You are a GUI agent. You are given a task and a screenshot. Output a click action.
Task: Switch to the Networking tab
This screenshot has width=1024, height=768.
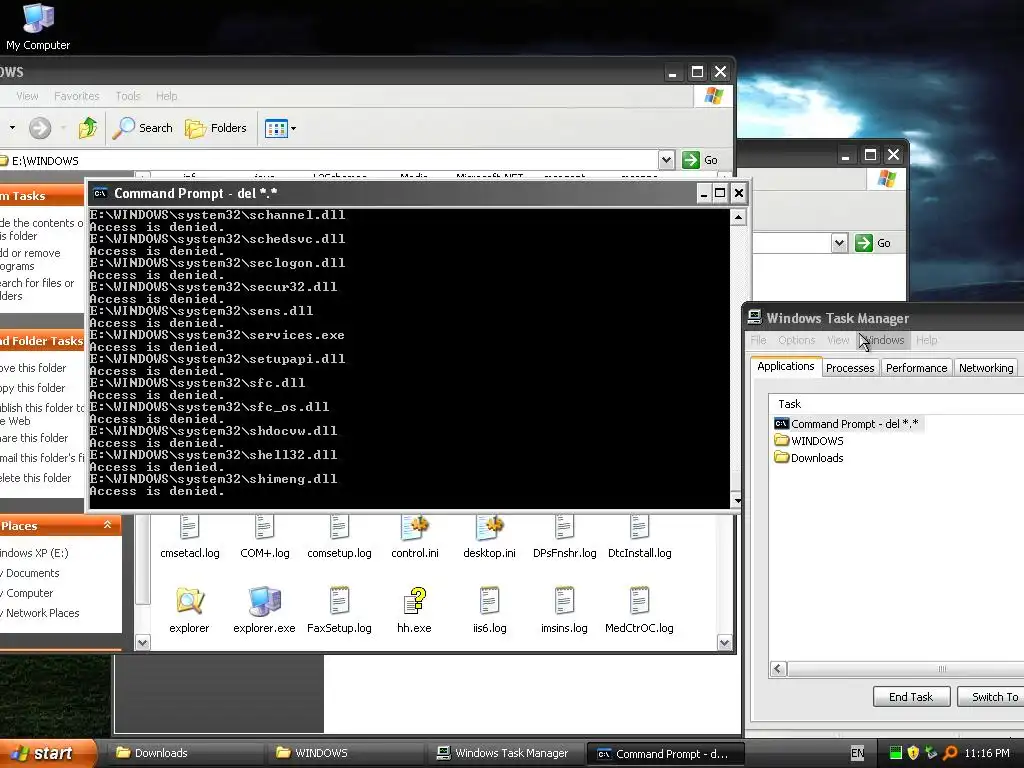click(x=986, y=368)
